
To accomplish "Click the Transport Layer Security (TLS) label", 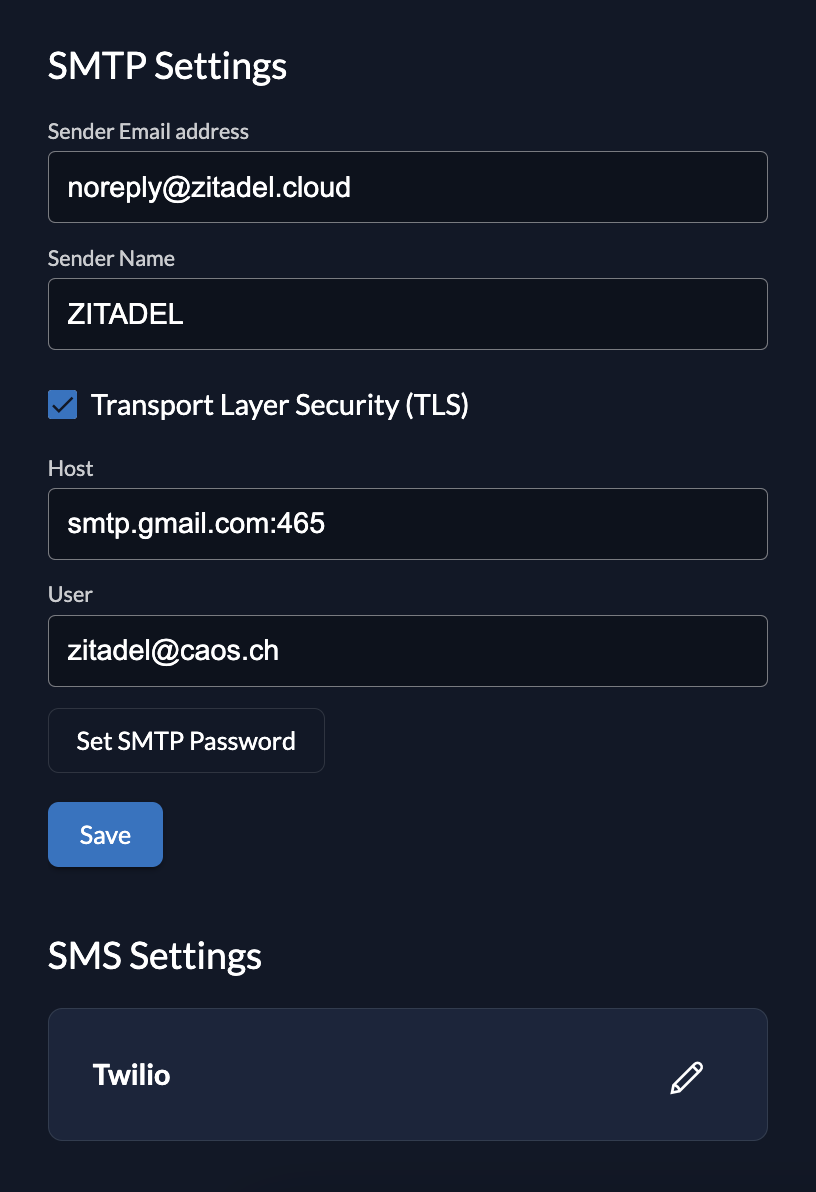I will [279, 405].
